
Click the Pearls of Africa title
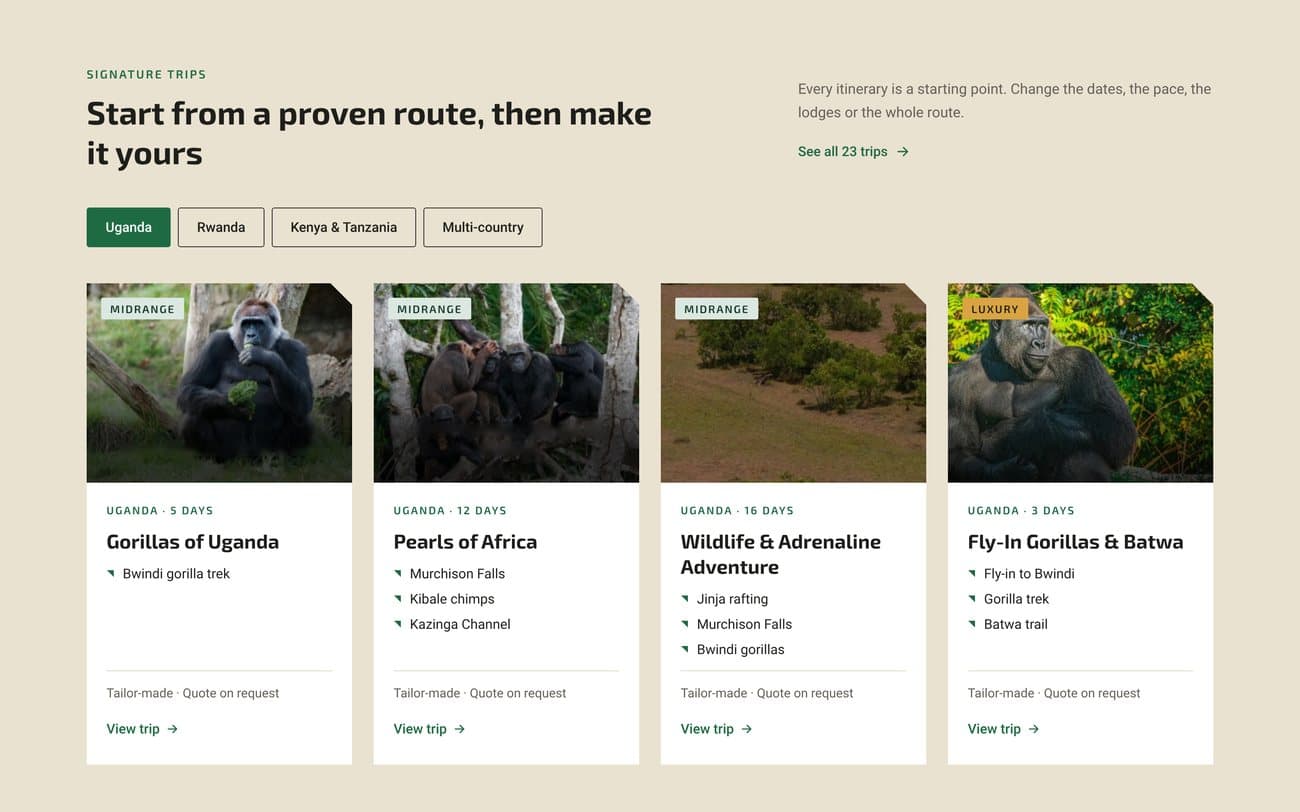[465, 542]
